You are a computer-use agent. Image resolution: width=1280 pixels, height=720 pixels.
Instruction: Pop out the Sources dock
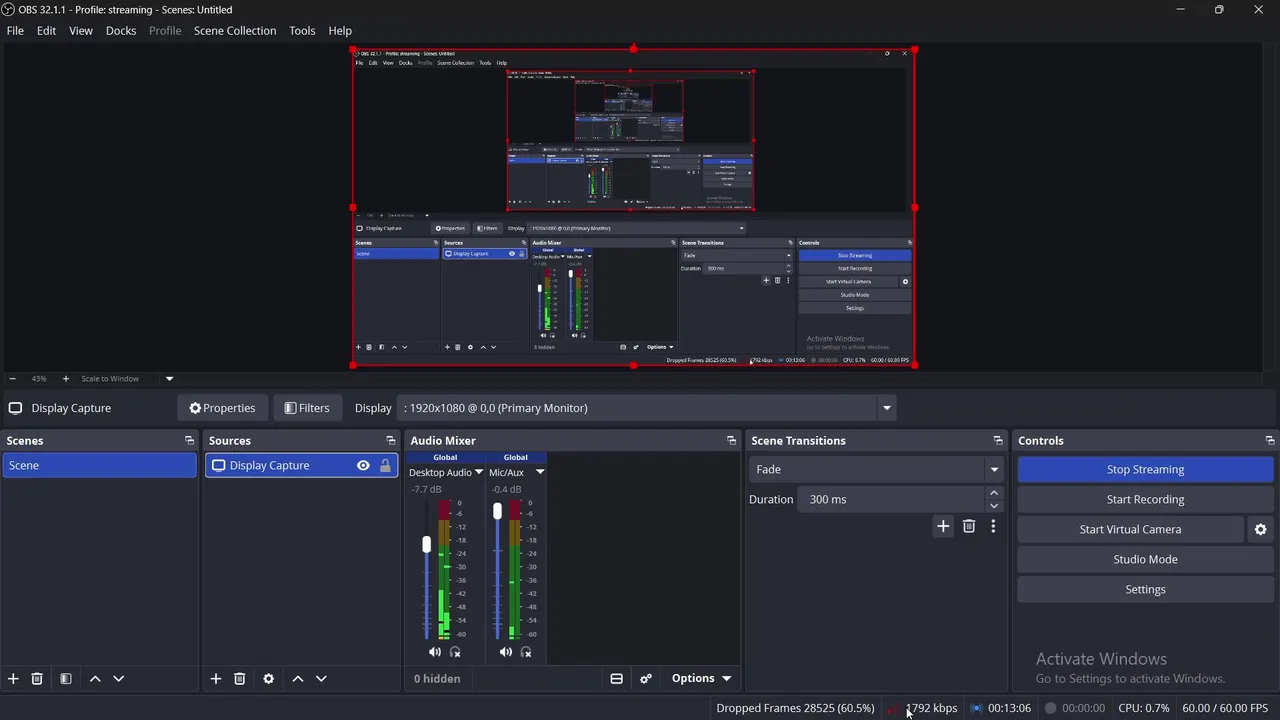pos(391,441)
